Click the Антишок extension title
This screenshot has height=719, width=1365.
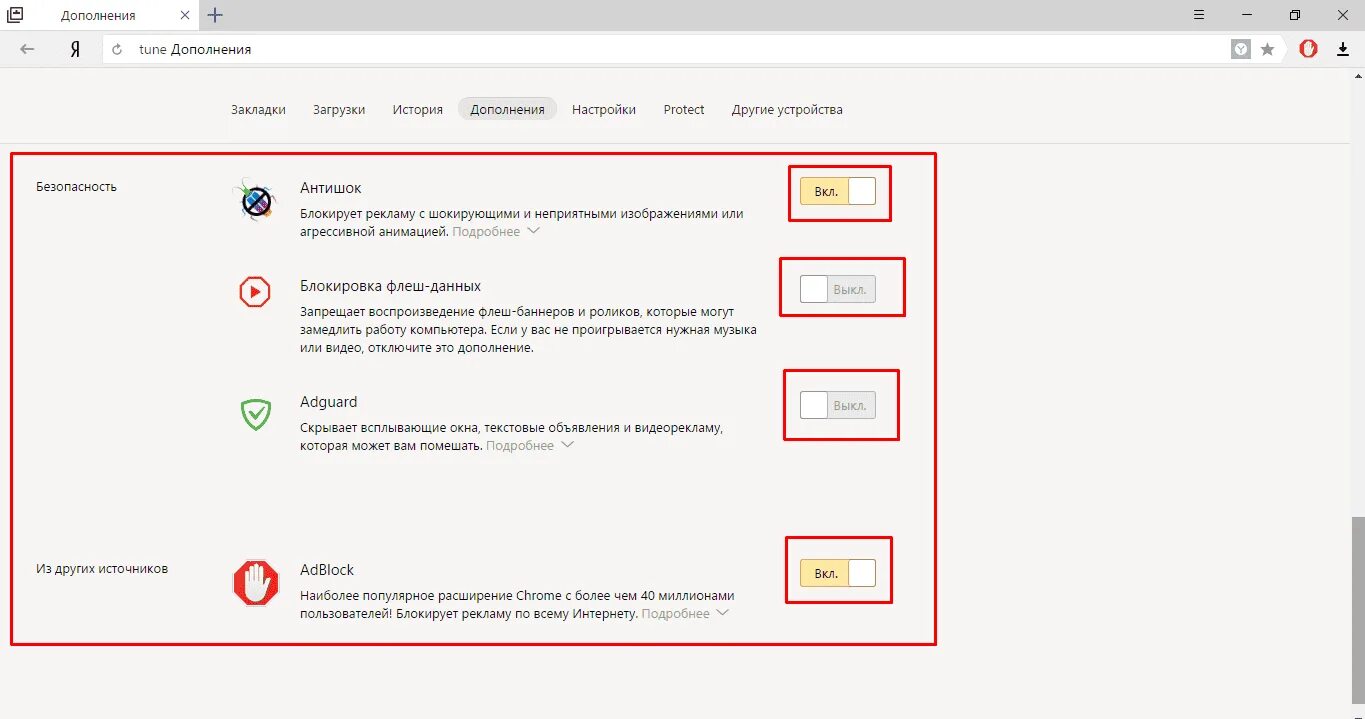331,188
